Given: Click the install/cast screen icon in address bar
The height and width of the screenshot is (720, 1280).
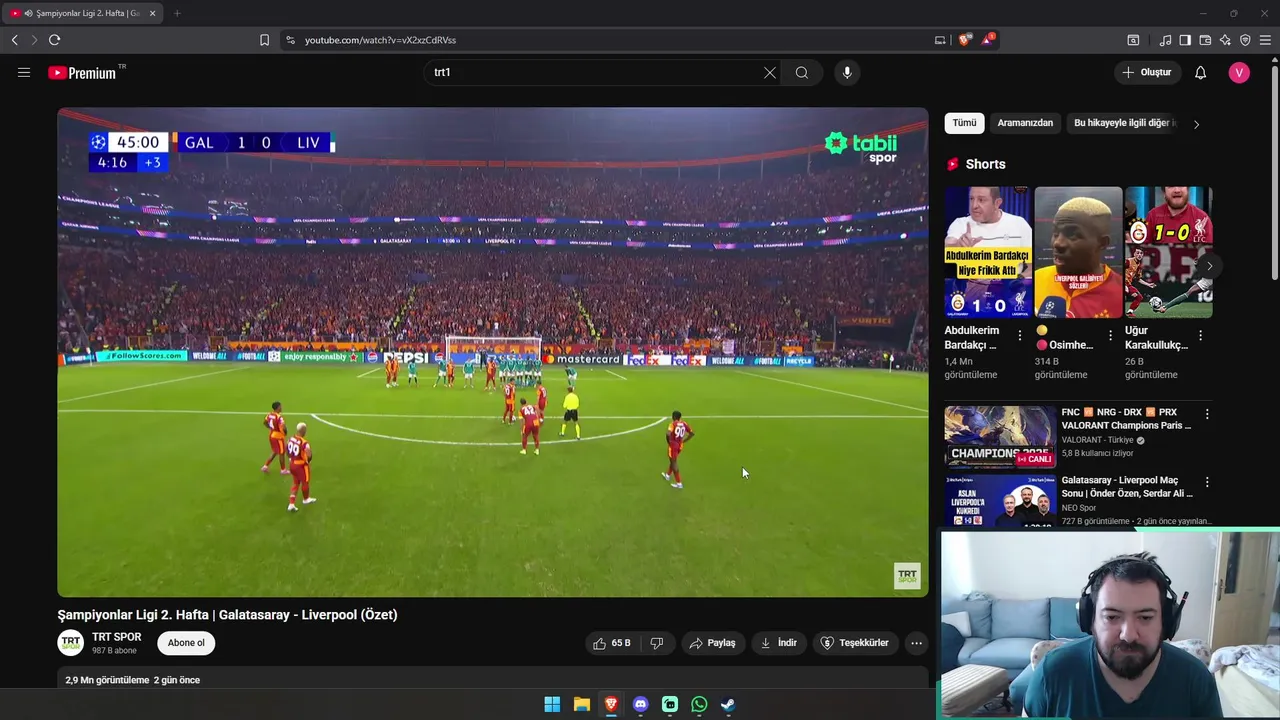Looking at the screenshot, I should [940, 40].
